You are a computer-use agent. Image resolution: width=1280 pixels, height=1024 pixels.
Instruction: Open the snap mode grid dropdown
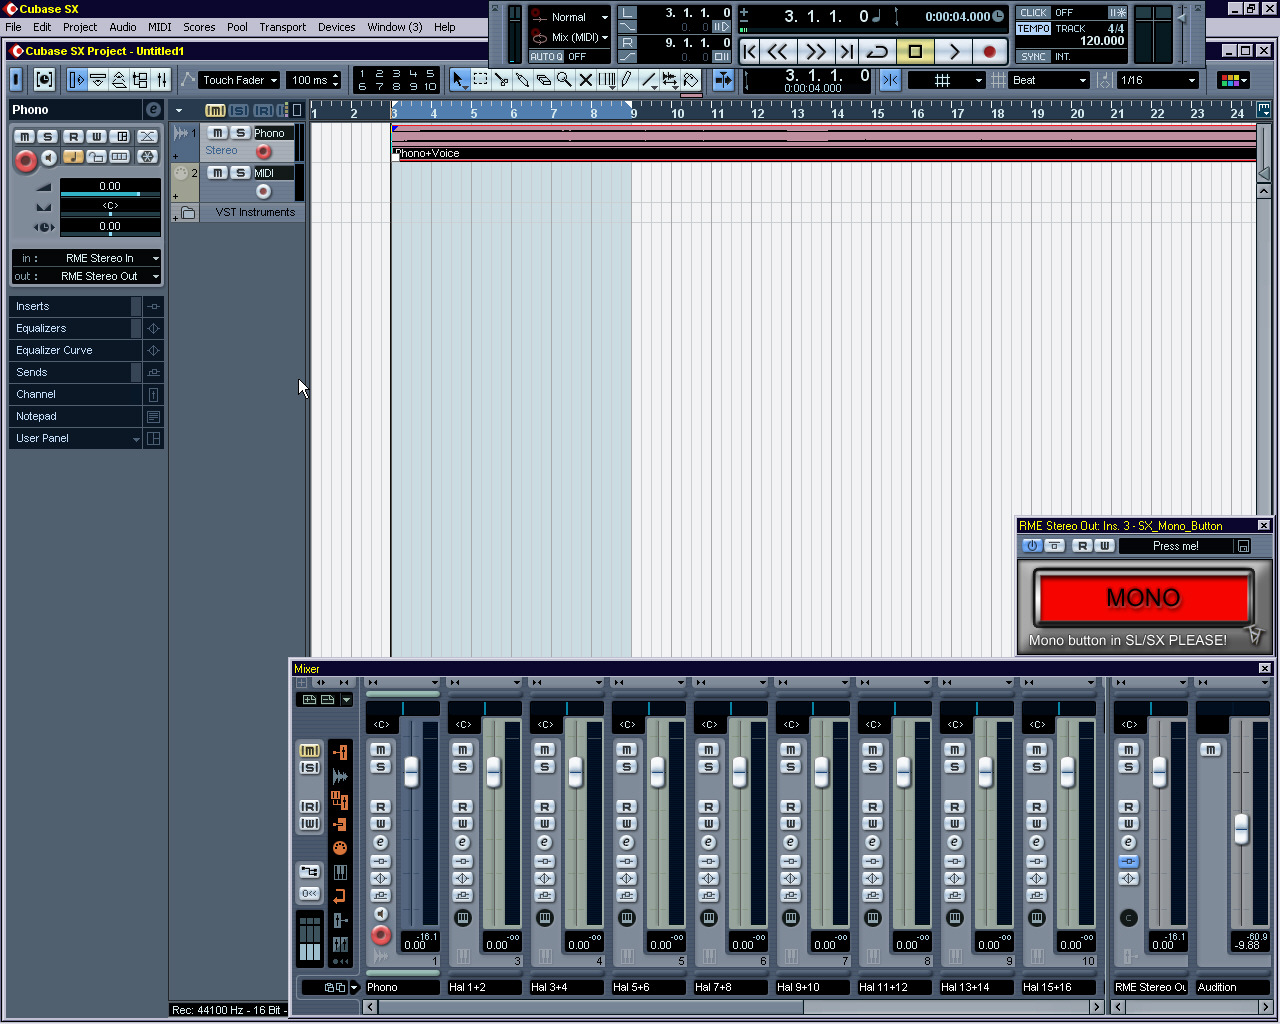(x=946, y=80)
